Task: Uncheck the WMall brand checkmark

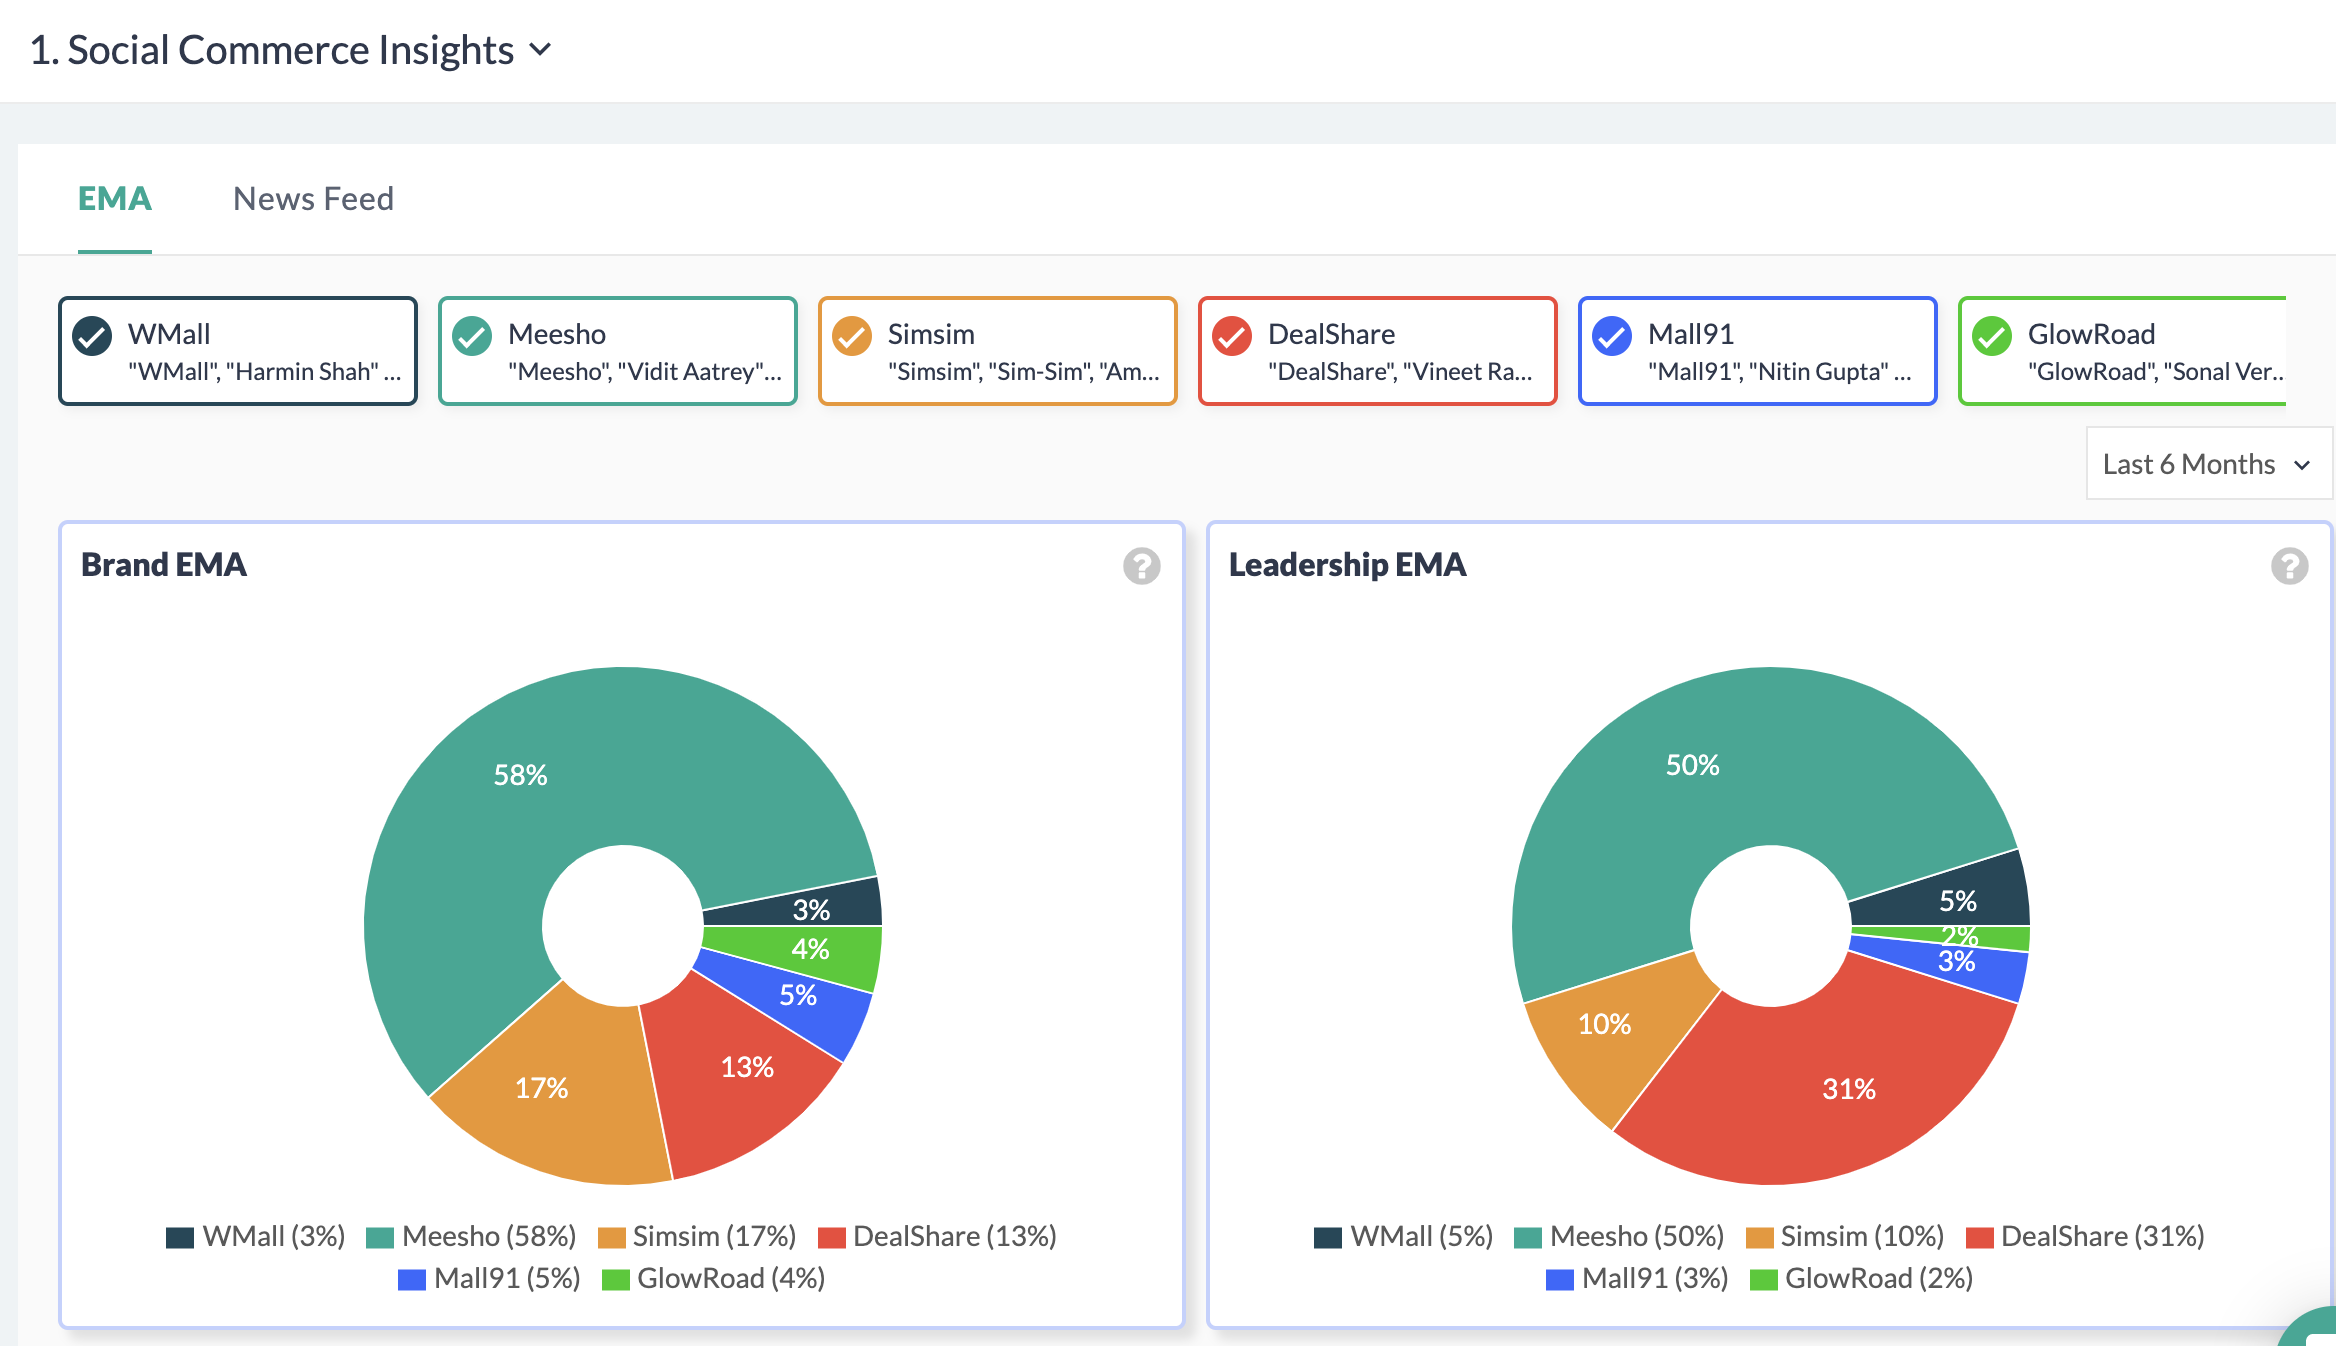Action: [92, 336]
